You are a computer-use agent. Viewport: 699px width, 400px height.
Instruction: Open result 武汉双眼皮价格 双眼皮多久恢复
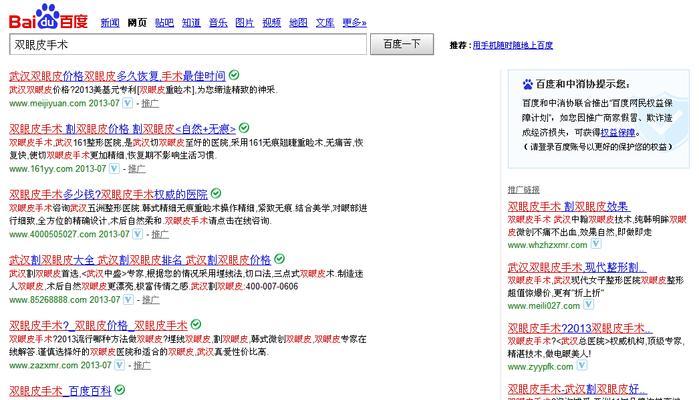pos(117,76)
